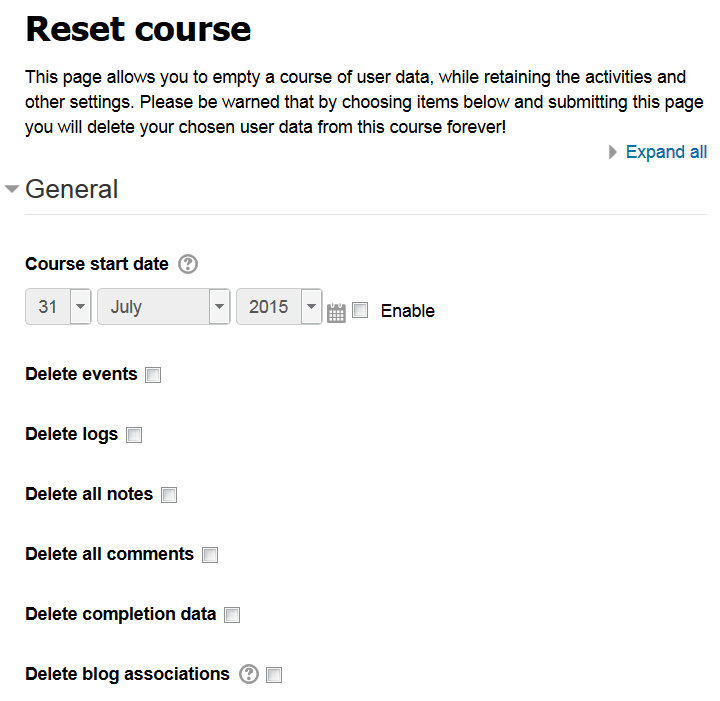Toggle the Delete all notes checkbox

169,495
